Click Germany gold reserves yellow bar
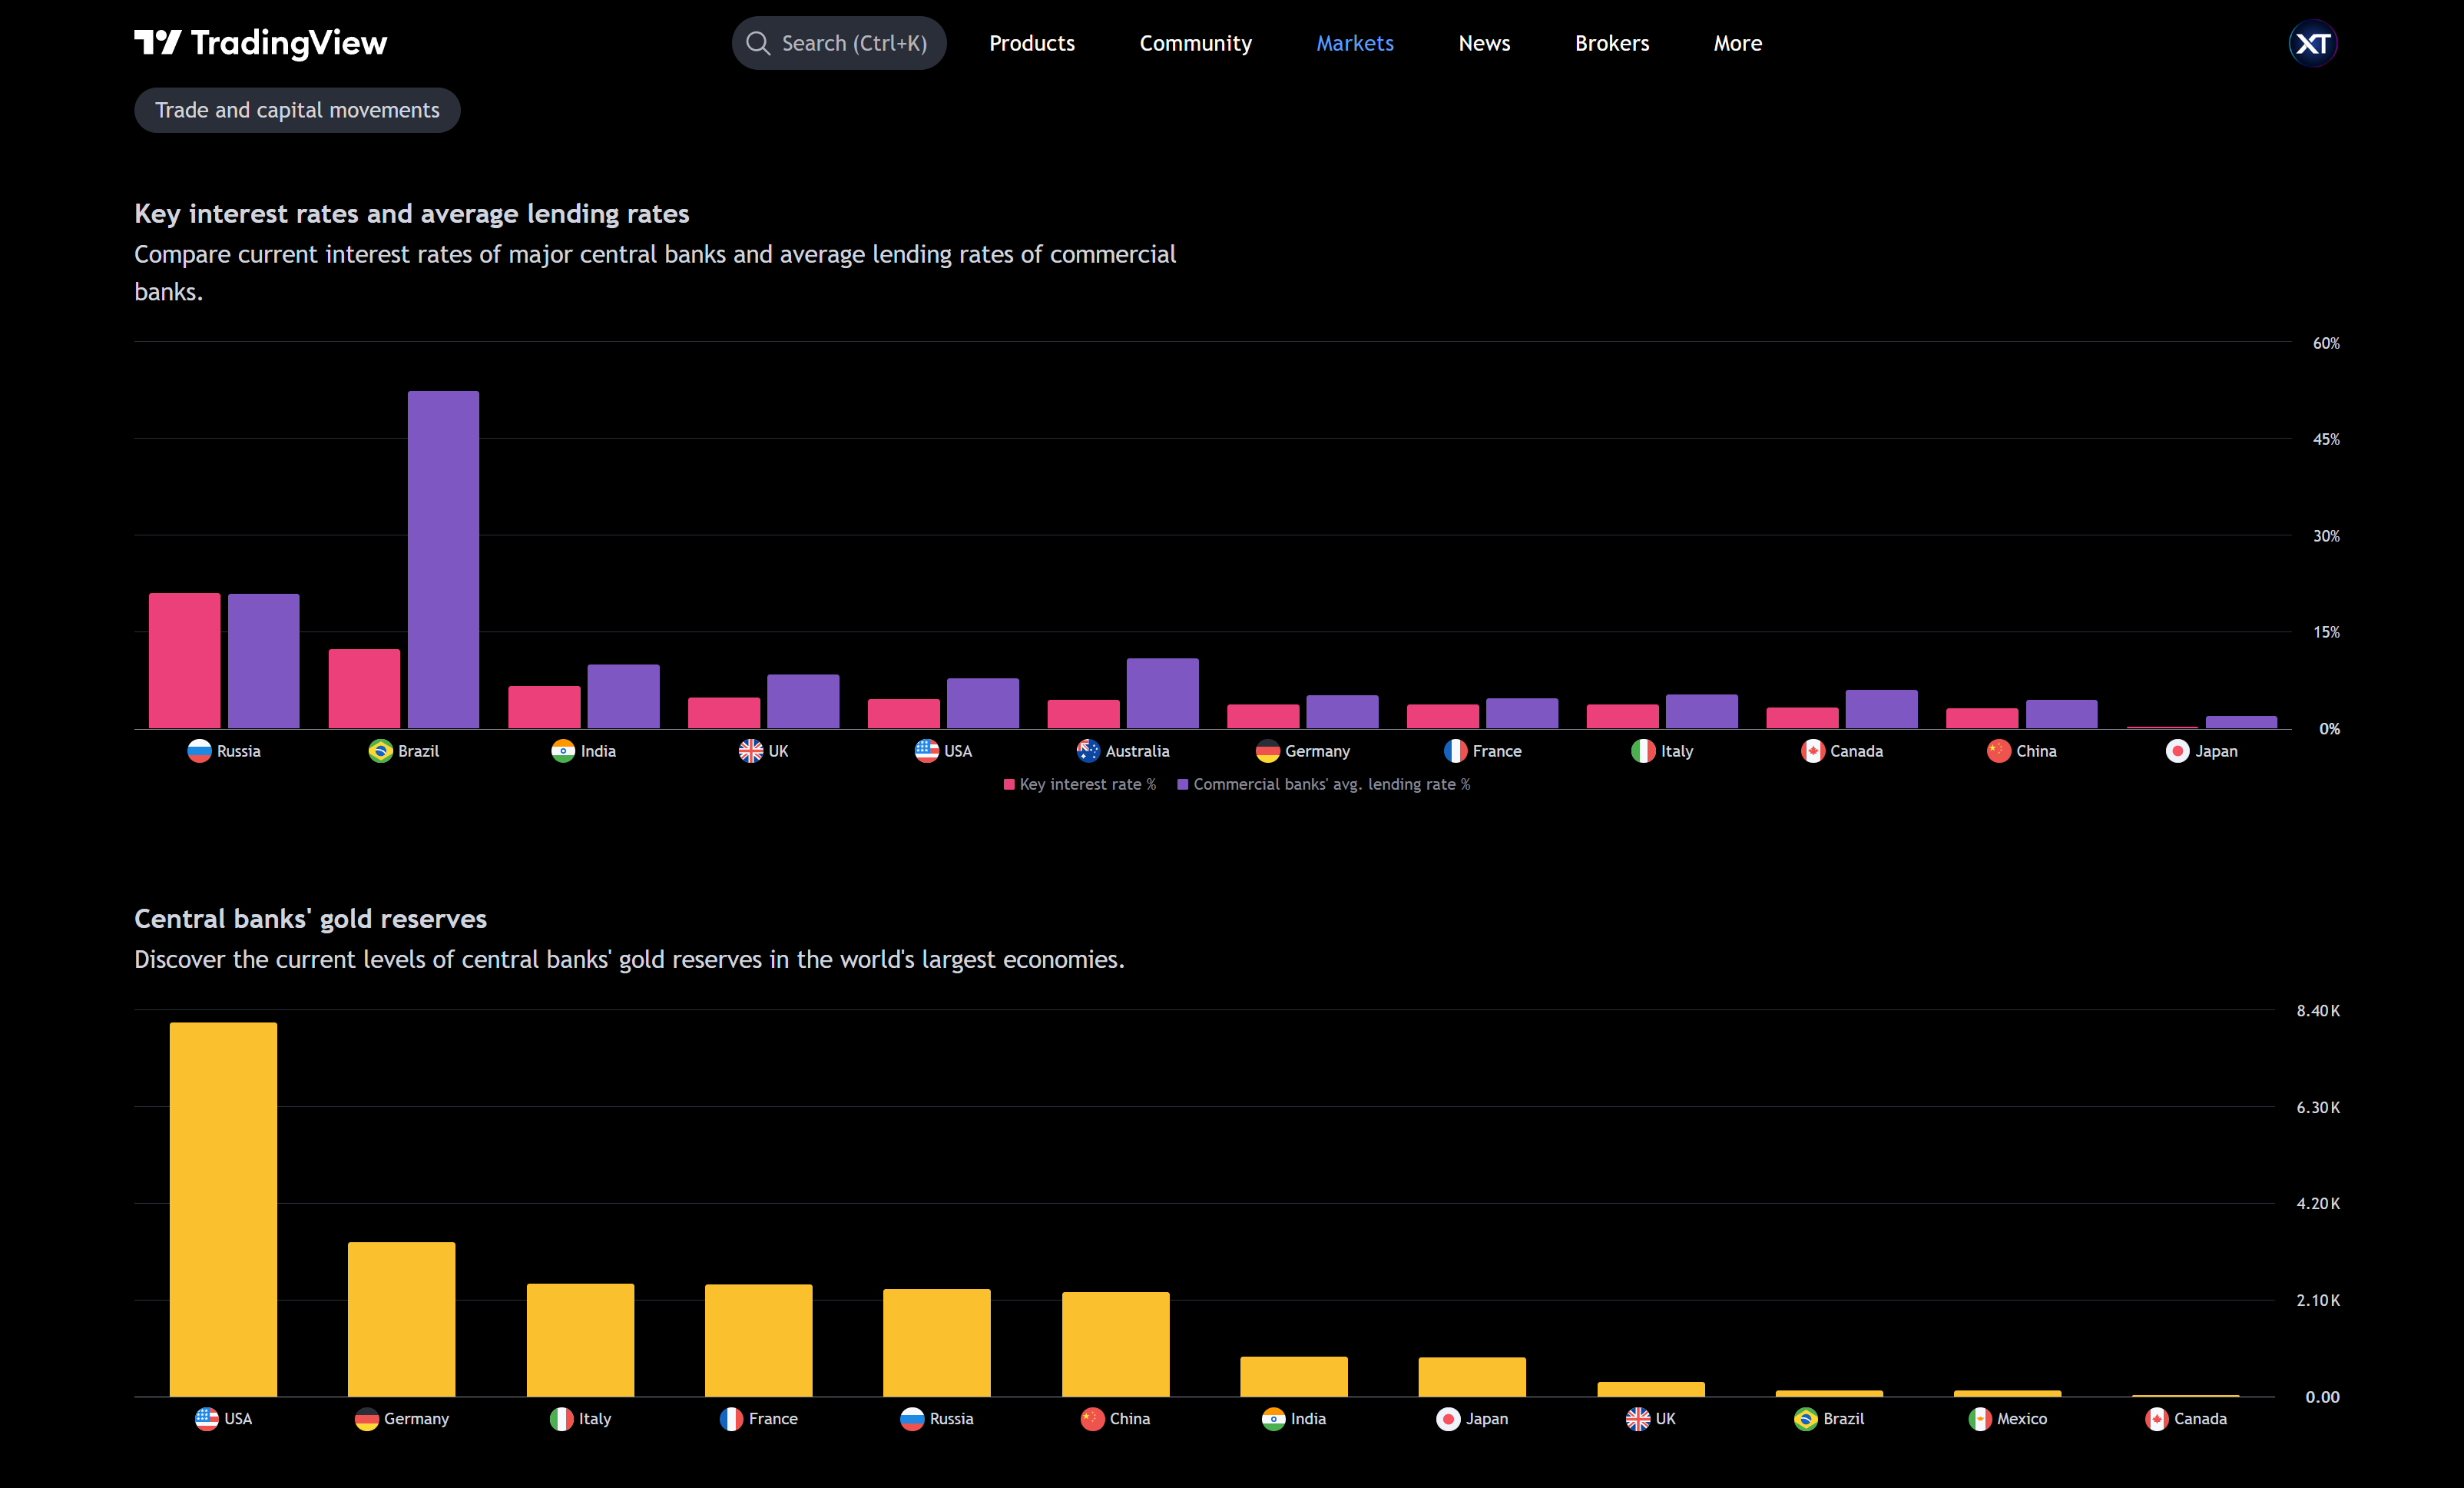This screenshot has height=1488, width=2464. point(401,1319)
